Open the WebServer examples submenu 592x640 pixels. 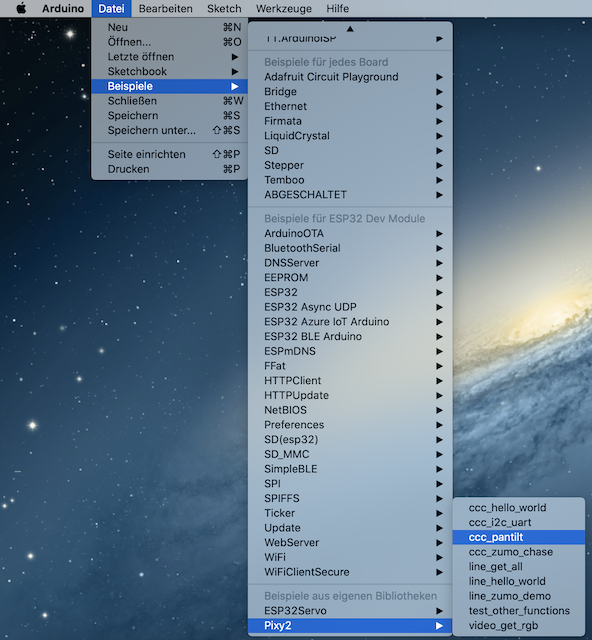(350, 542)
